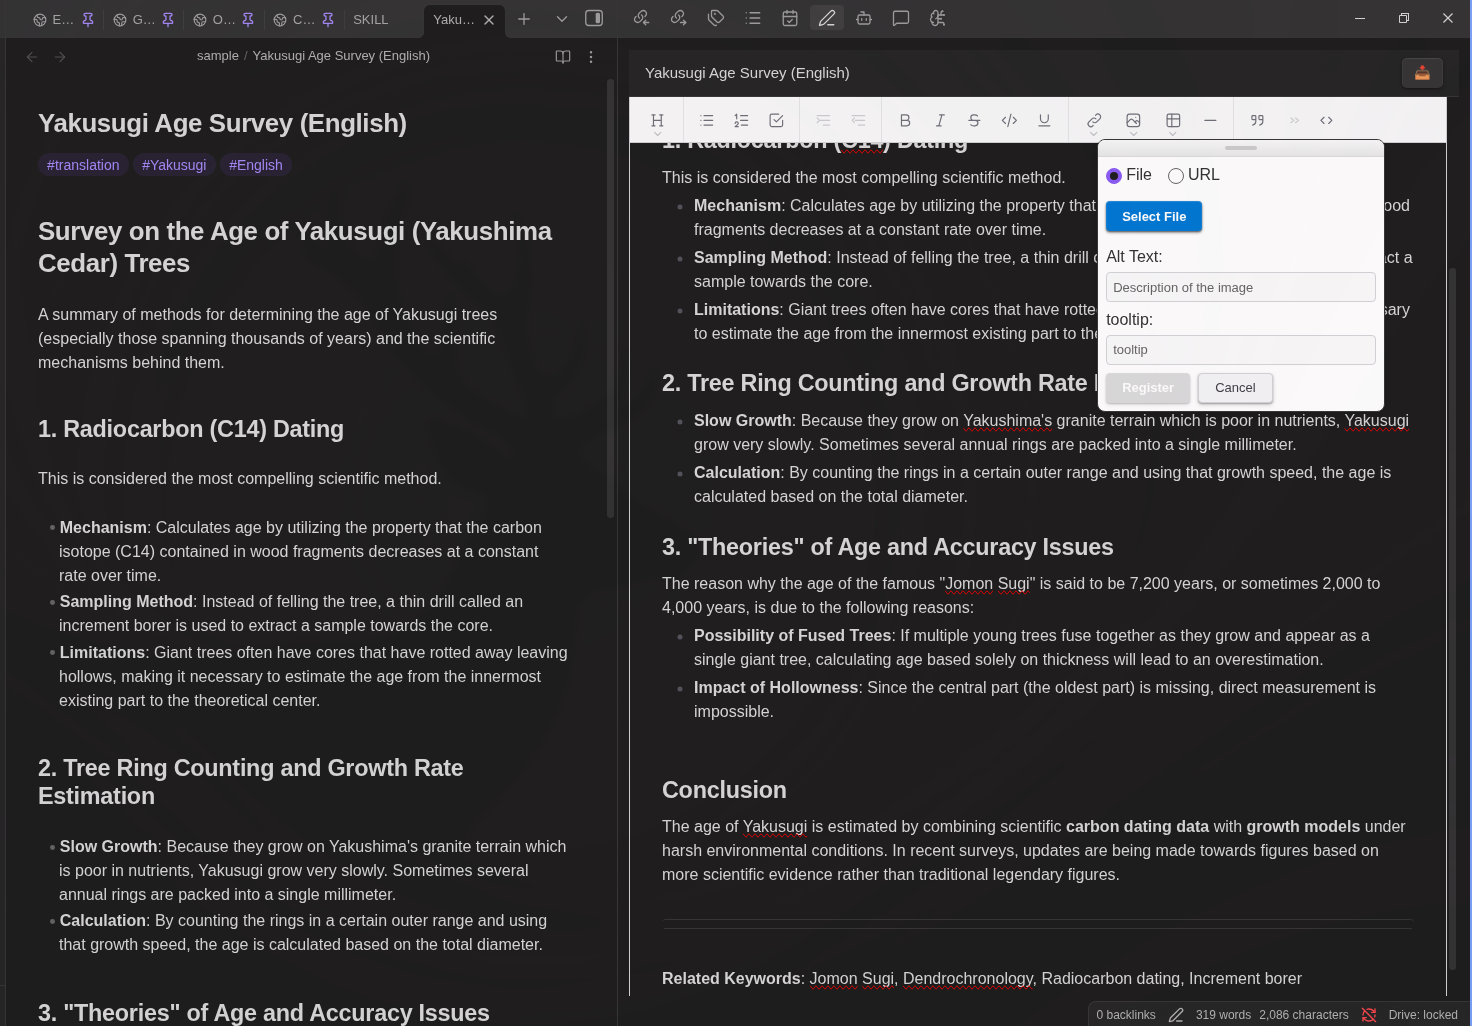Open the tags panel icon
1472x1026 pixels.
[716, 18]
